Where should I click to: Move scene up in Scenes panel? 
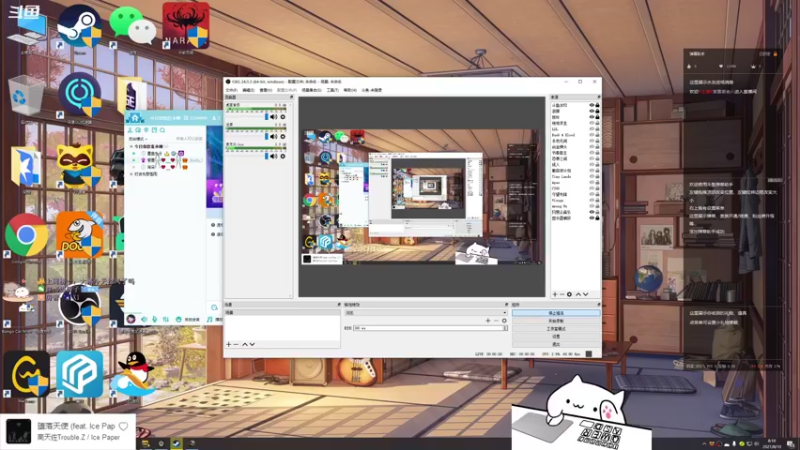click(x=244, y=344)
